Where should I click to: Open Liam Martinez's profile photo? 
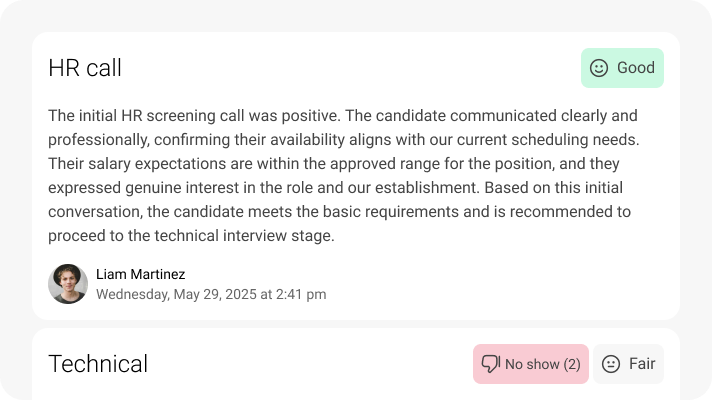[x=68, y=284]
